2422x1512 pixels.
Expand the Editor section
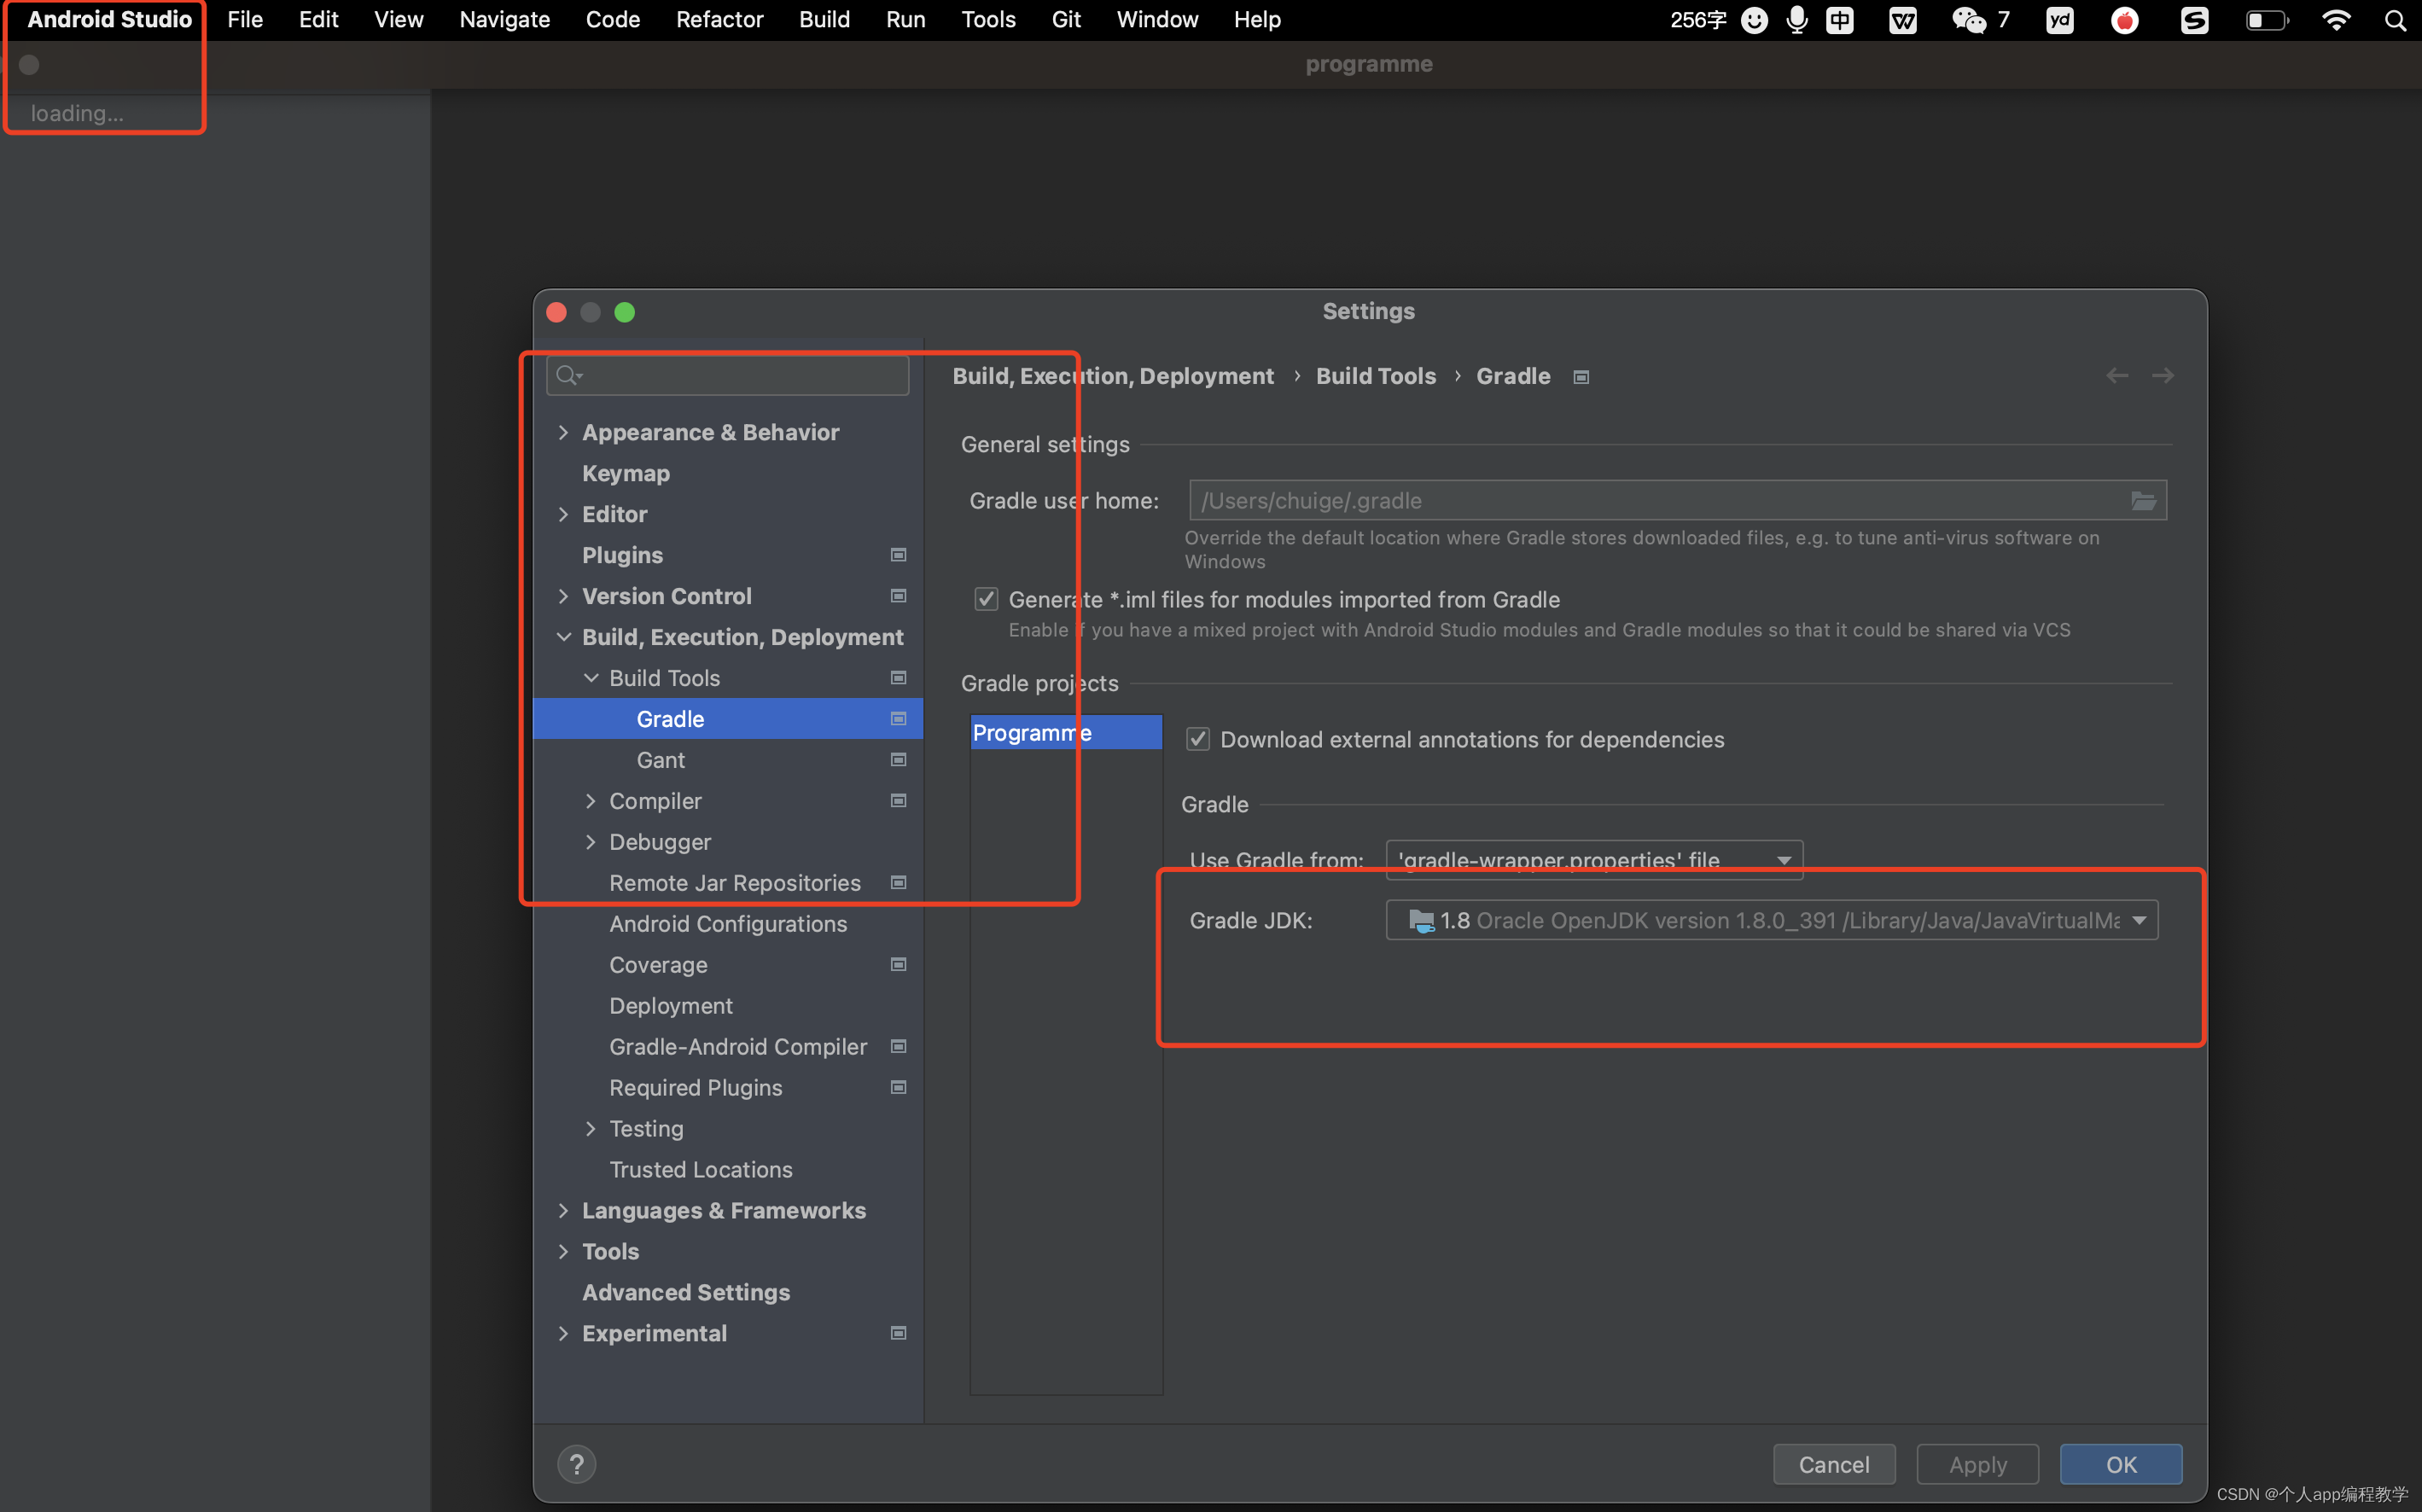[x=563, y=514]
